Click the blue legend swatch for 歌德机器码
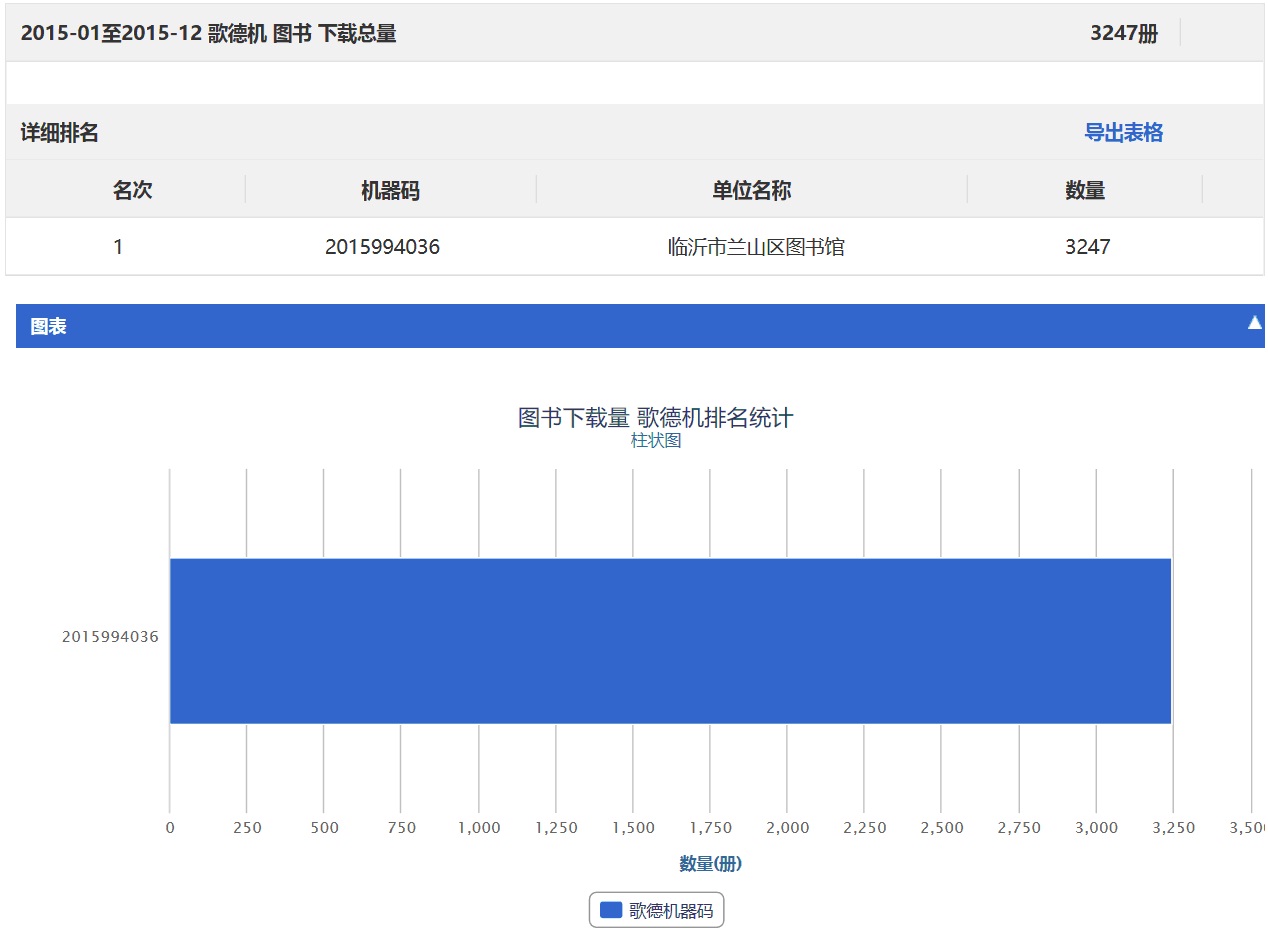Screen dimensions: 1268x940 click(x=611, y=910)
